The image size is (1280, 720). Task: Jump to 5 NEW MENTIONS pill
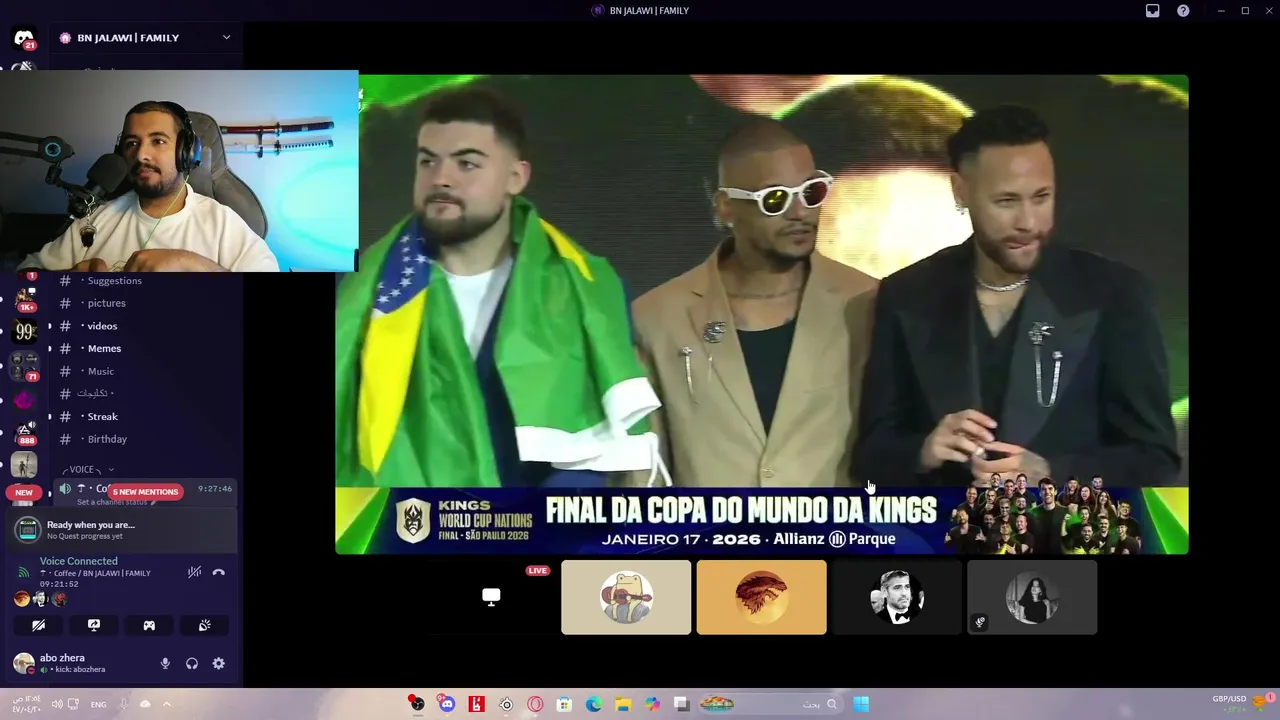click(x=145, y=492)
